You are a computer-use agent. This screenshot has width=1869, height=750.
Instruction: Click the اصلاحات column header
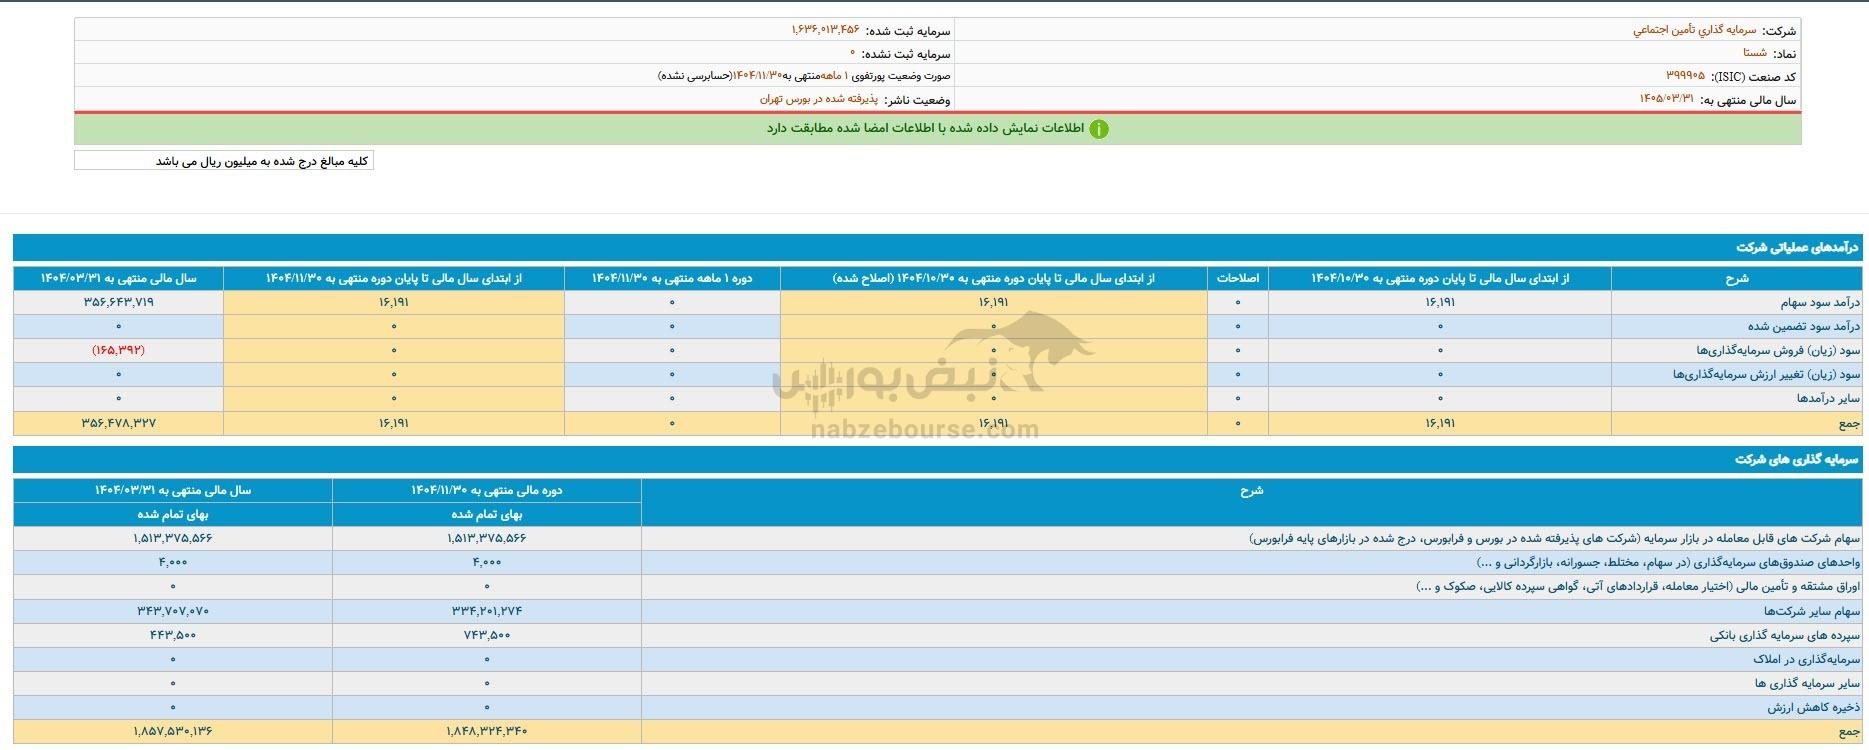click(x=1237, y=278)
